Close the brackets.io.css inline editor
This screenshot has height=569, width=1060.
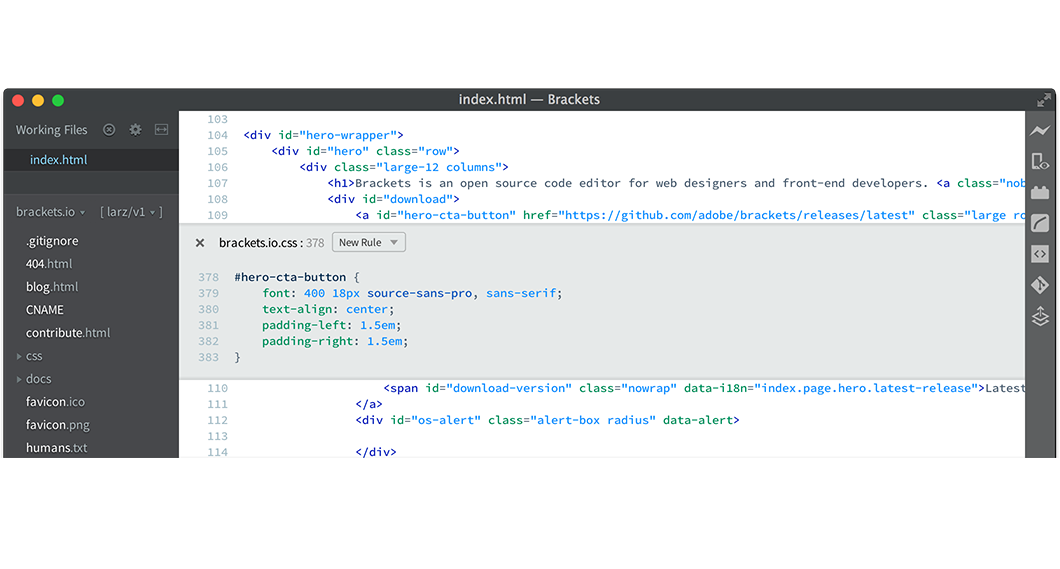click(x=199, y=243)
